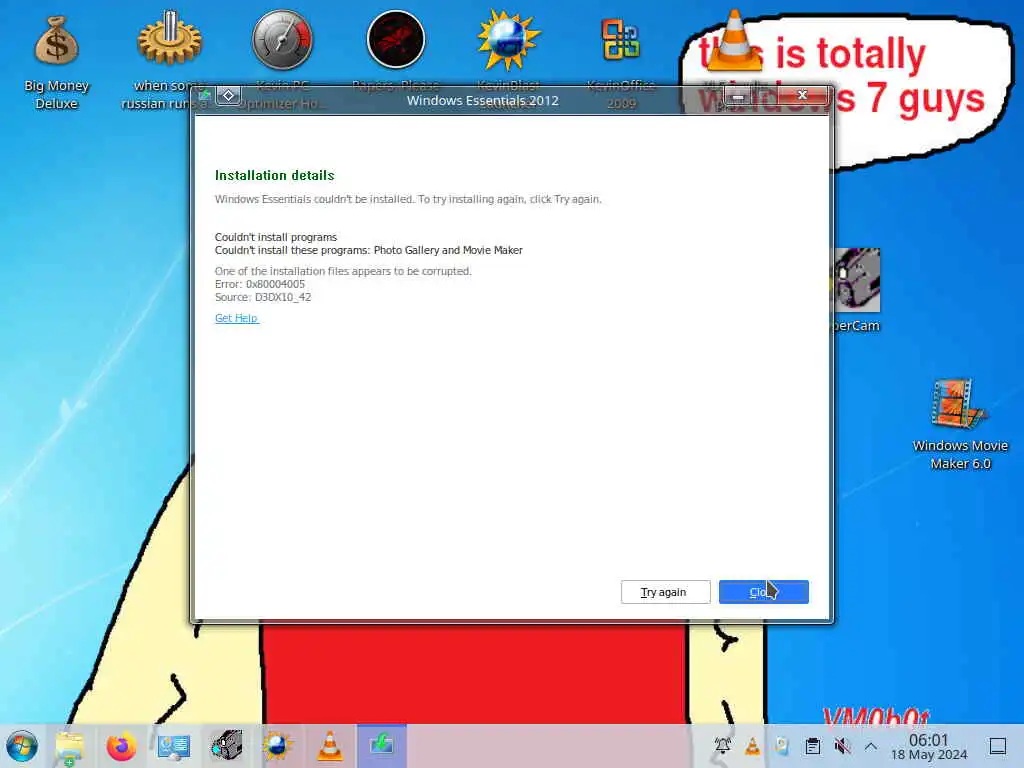Launch Firefox from the taskbar

(x=121, y=746)
